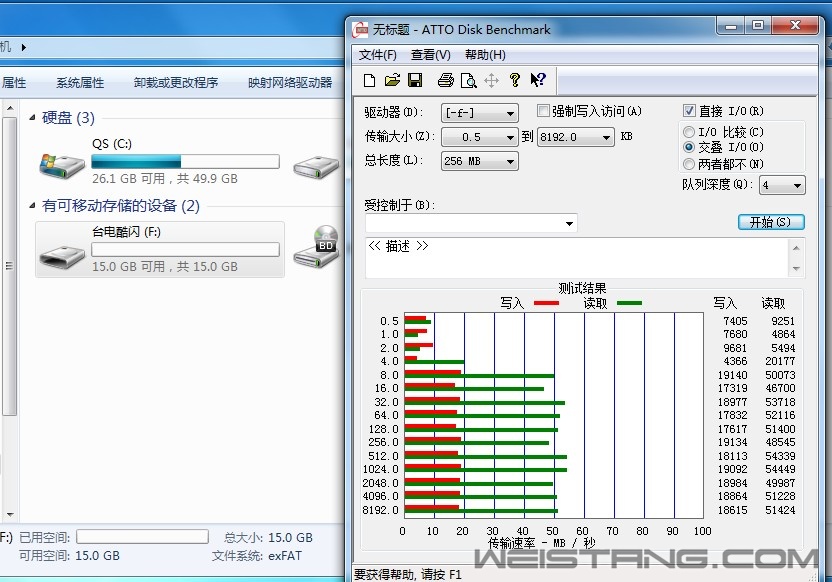Click the yellow question mark Help icon
832x582 pixels.
tap(515, 81)
